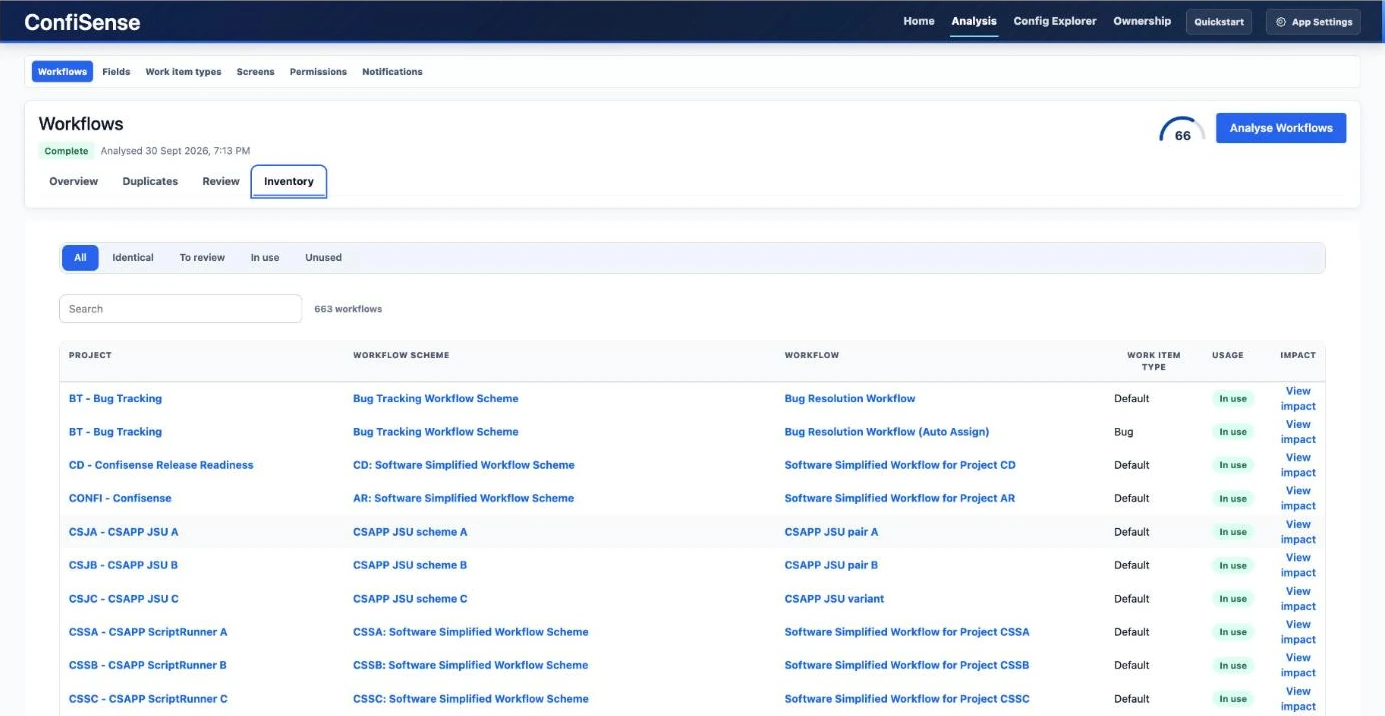Open CSSB: Software Simplified Workflow Scheme
This screenshot has width=1385, height=716.
click(x=471, y=665)
